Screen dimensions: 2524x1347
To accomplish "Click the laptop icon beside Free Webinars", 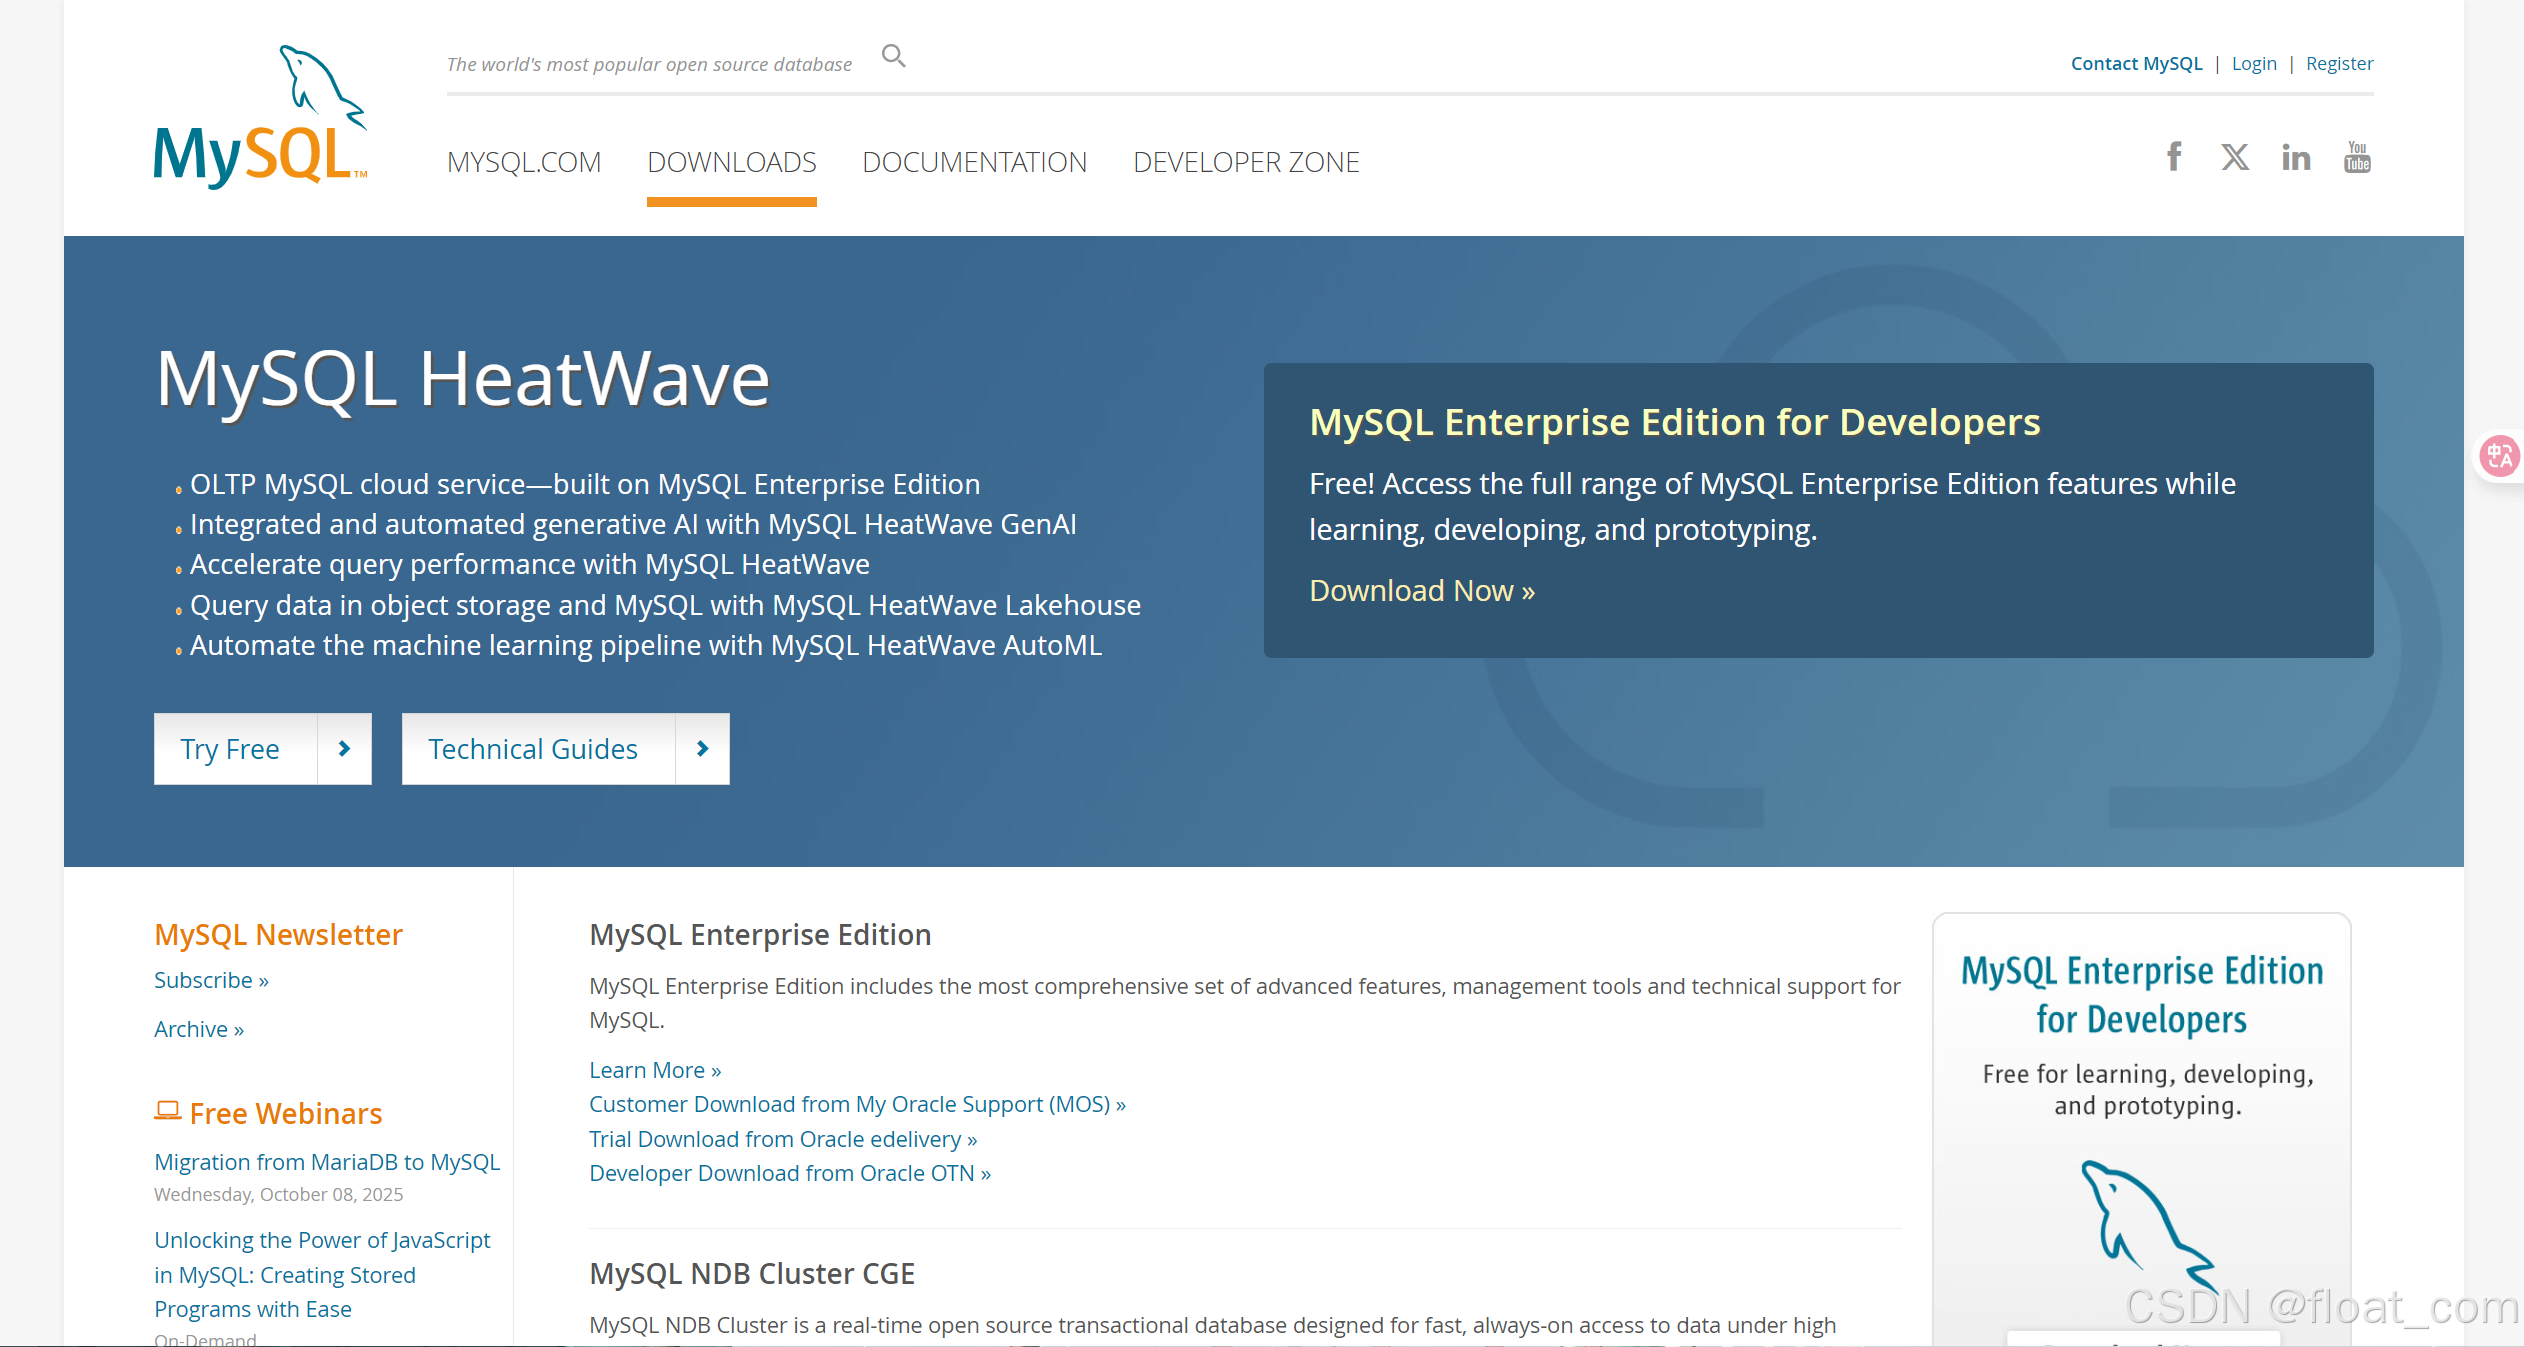I will click(167, 1111).
